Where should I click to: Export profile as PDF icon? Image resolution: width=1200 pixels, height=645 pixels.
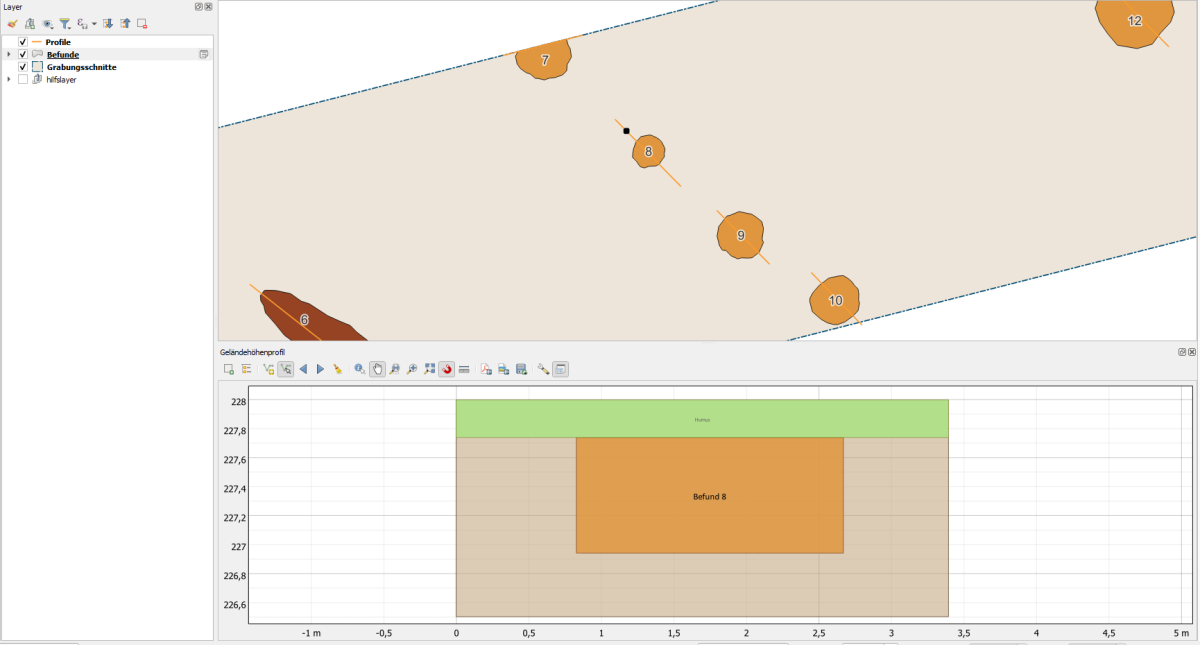[486, 369]
